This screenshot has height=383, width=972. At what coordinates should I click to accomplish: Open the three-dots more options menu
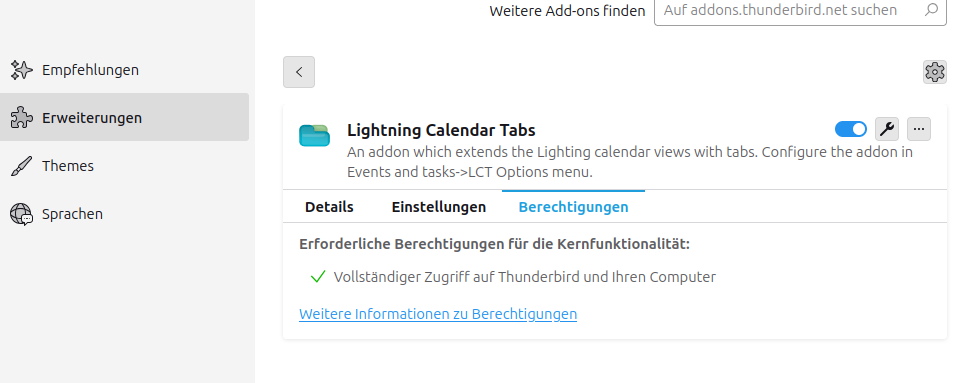(x=919, y=129)
